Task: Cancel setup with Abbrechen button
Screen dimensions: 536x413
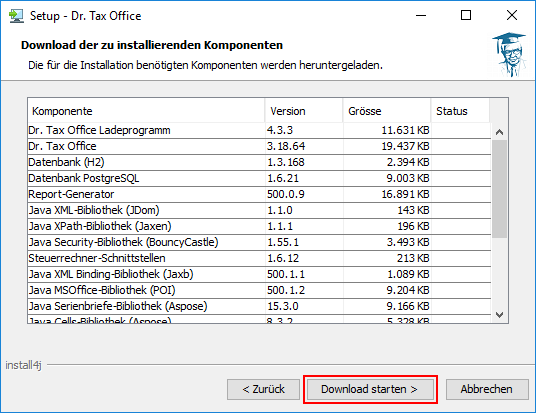Action: point(487,389)
